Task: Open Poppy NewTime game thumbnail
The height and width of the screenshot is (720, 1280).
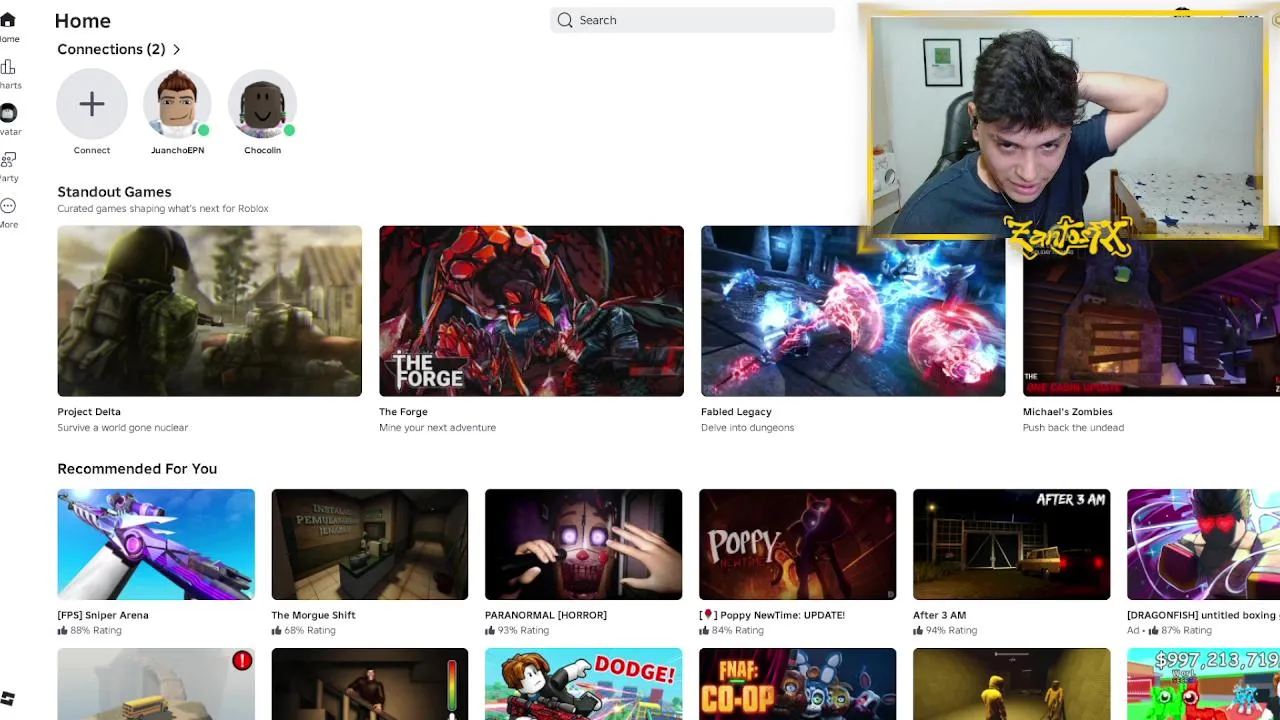Action: [797, 544]
